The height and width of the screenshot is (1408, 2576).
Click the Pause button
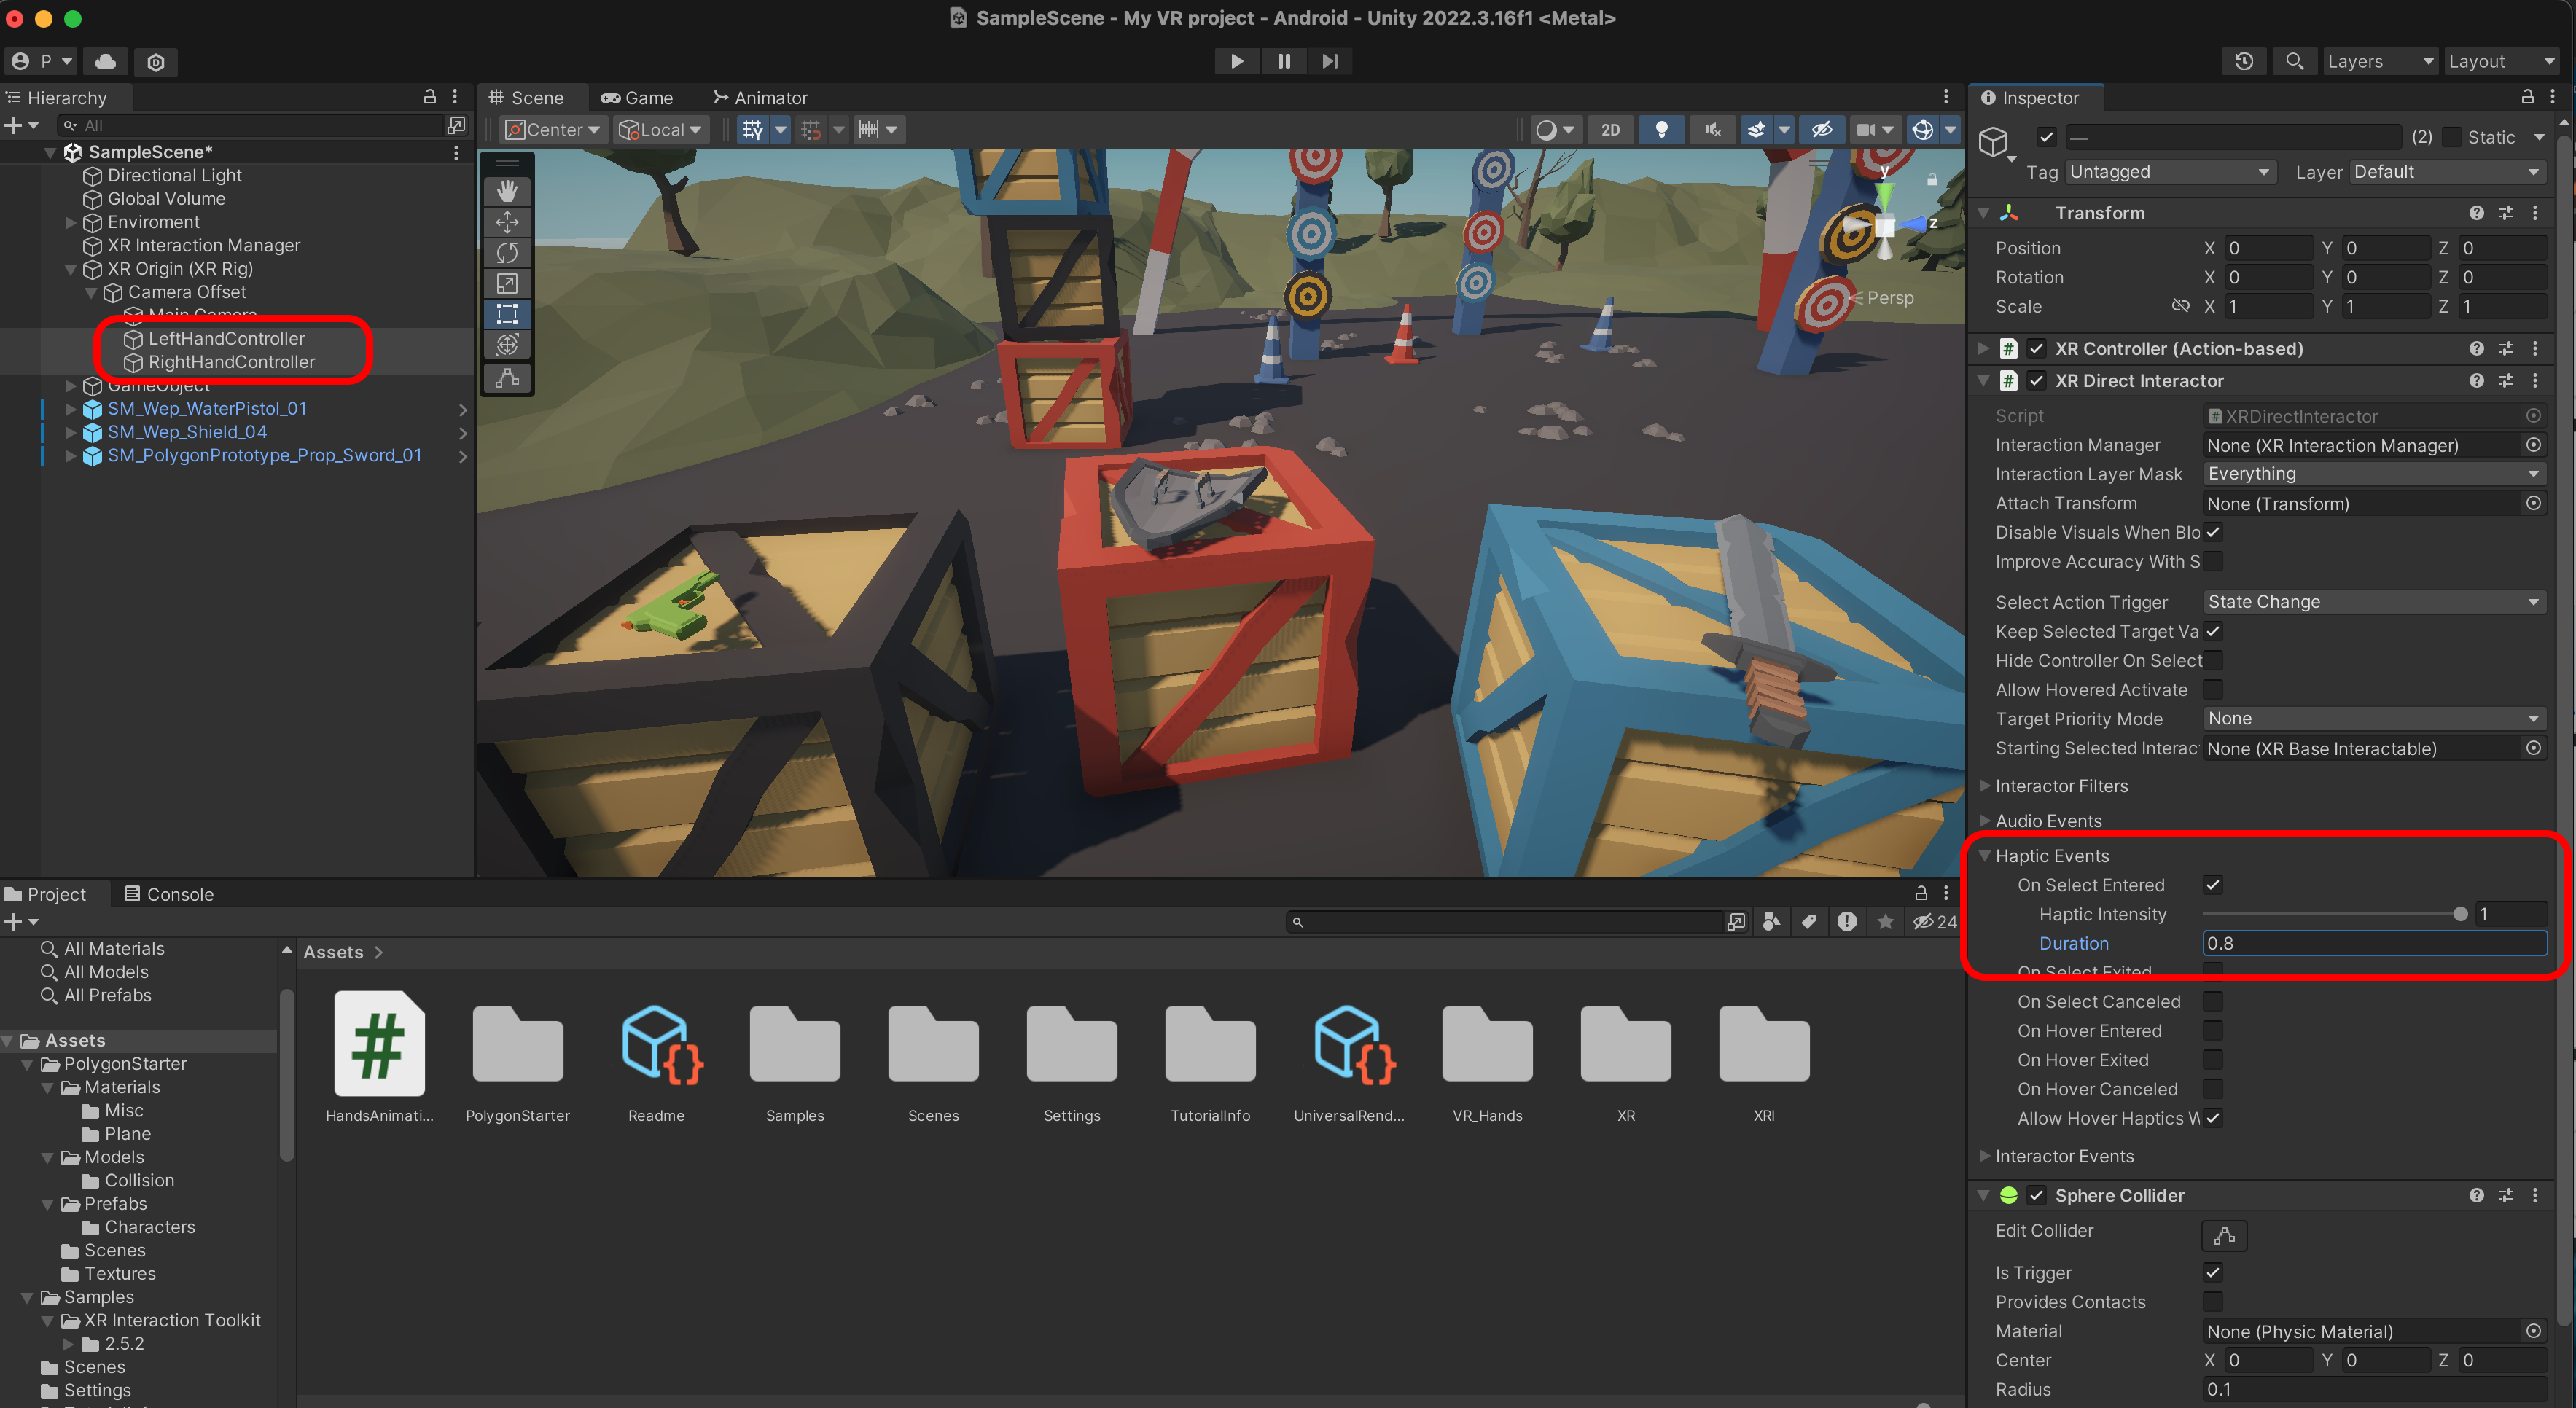[x=1283, y=61]
